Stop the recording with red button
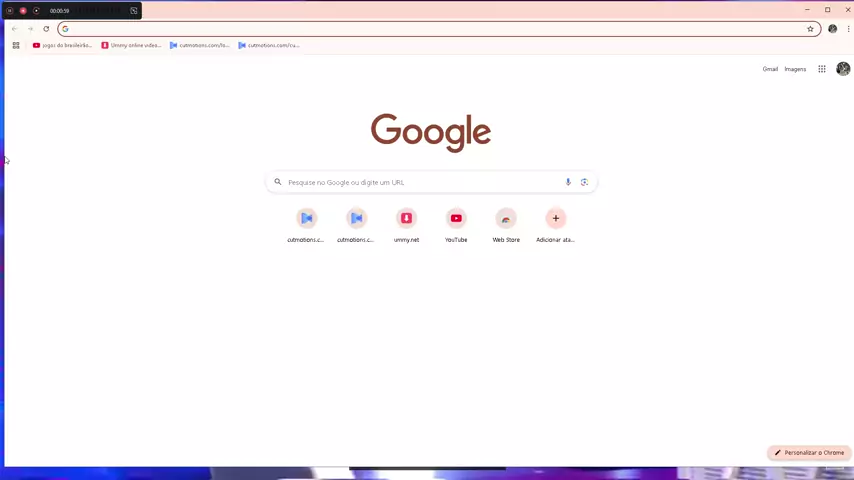854x480 pixels. pyautogui.click(x=23, y=11)
